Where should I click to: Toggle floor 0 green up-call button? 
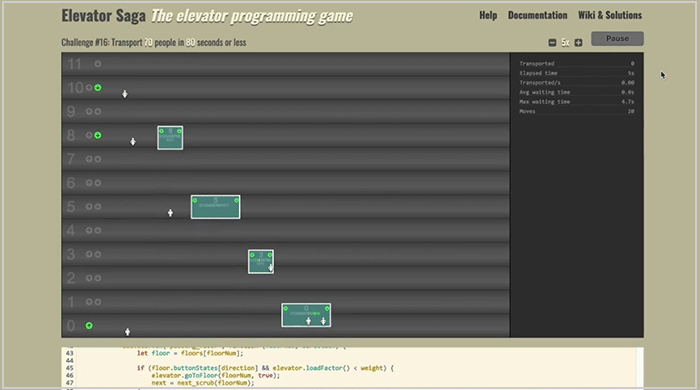(x=89, y=326)
